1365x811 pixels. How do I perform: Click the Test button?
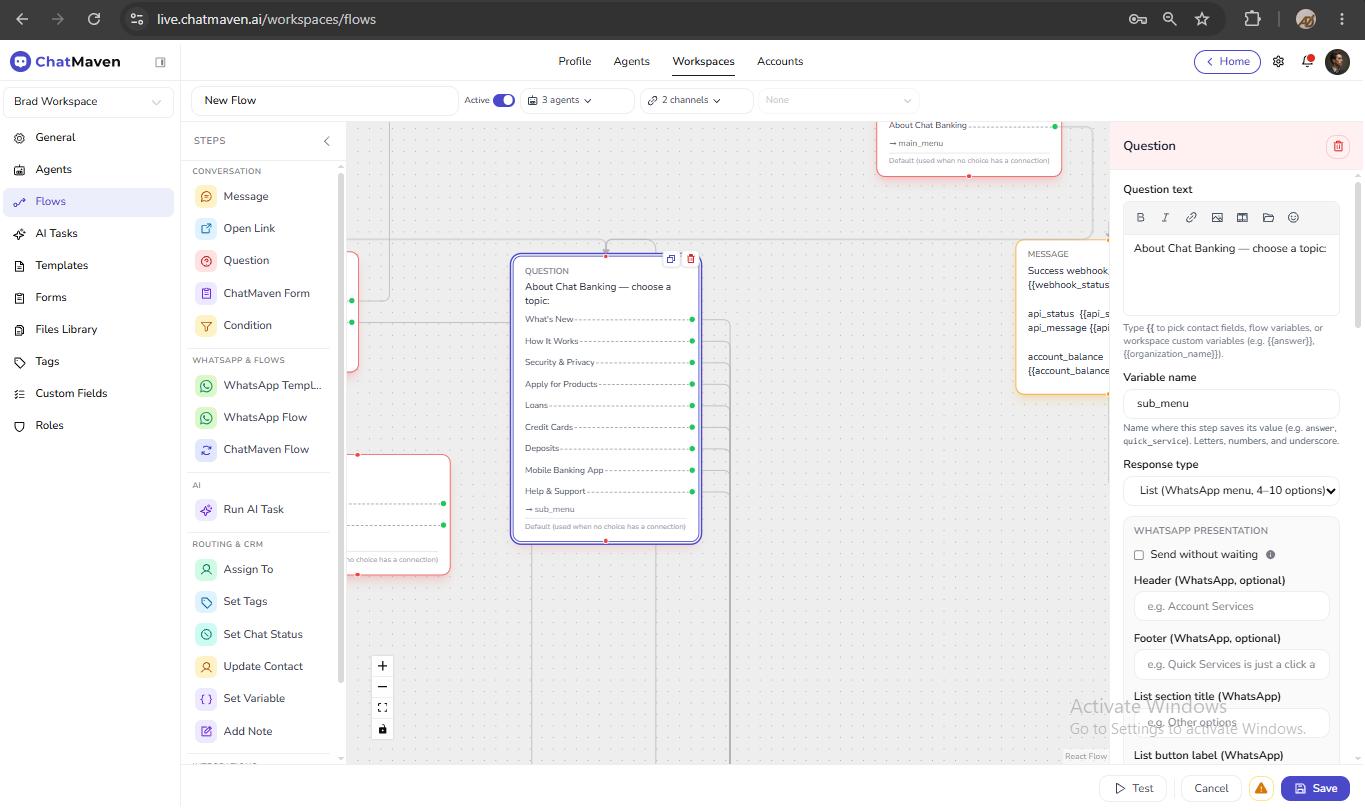click(x=1133, y=788)
